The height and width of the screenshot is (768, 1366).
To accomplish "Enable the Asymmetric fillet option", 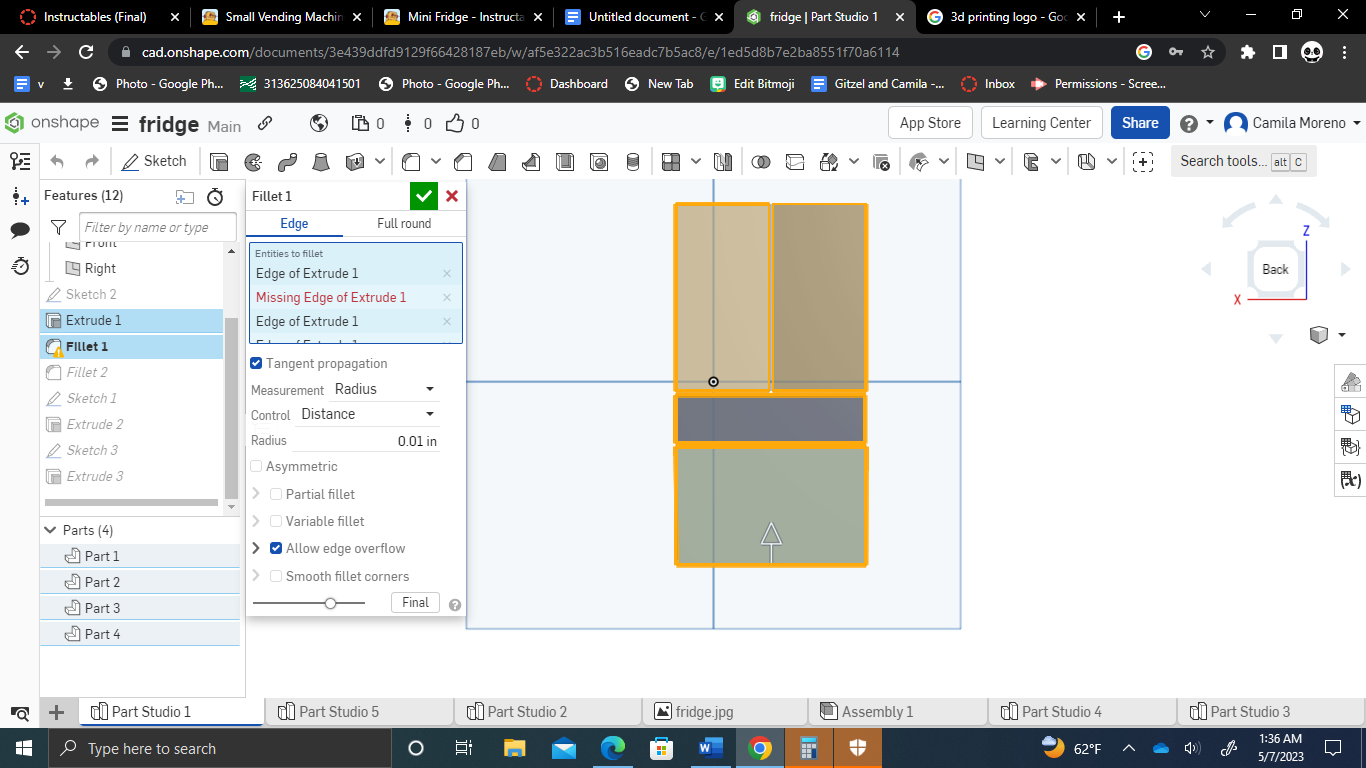I will point(256,466).
